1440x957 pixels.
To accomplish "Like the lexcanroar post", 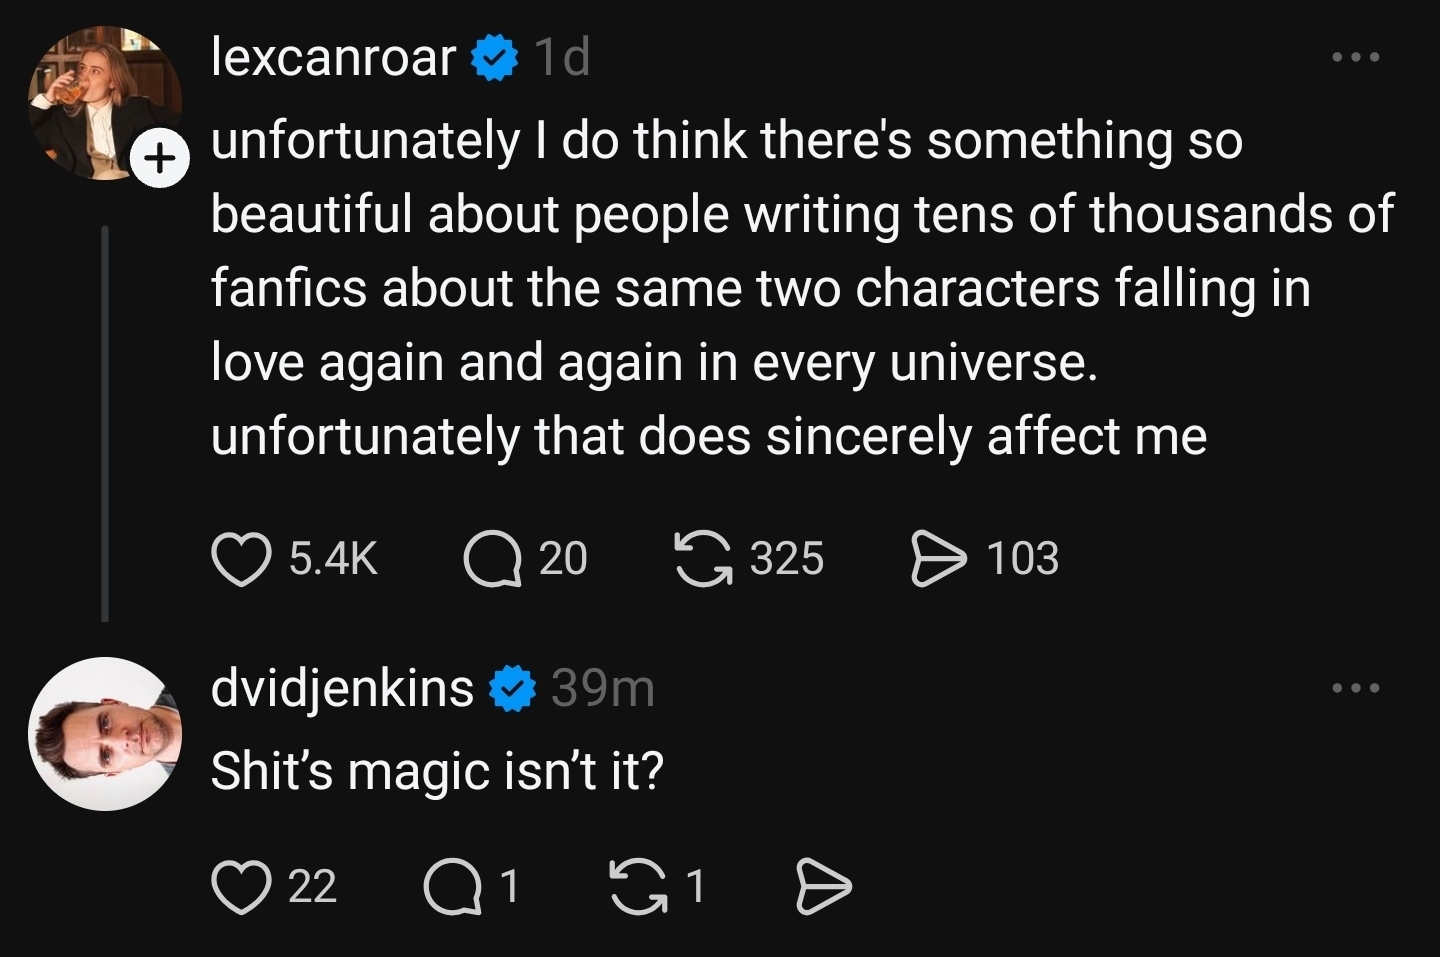I will [x=242, y=558].
